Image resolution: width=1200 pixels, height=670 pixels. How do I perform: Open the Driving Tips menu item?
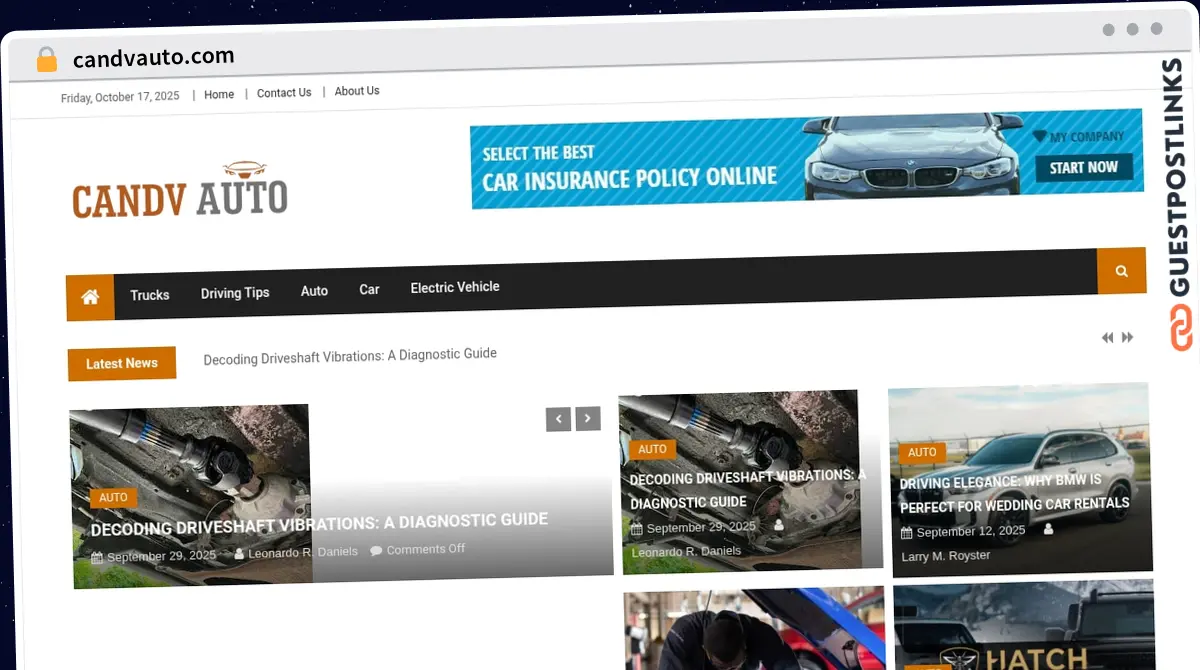point(235,293)
